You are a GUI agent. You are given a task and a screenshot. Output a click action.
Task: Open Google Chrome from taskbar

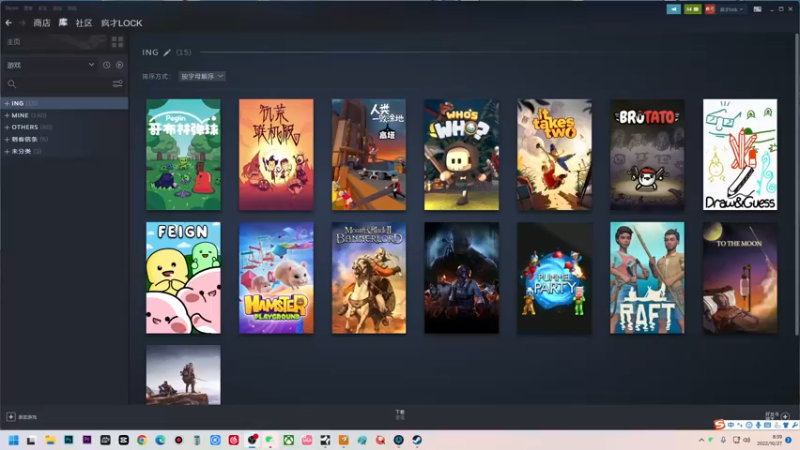[x=142, y=440]
